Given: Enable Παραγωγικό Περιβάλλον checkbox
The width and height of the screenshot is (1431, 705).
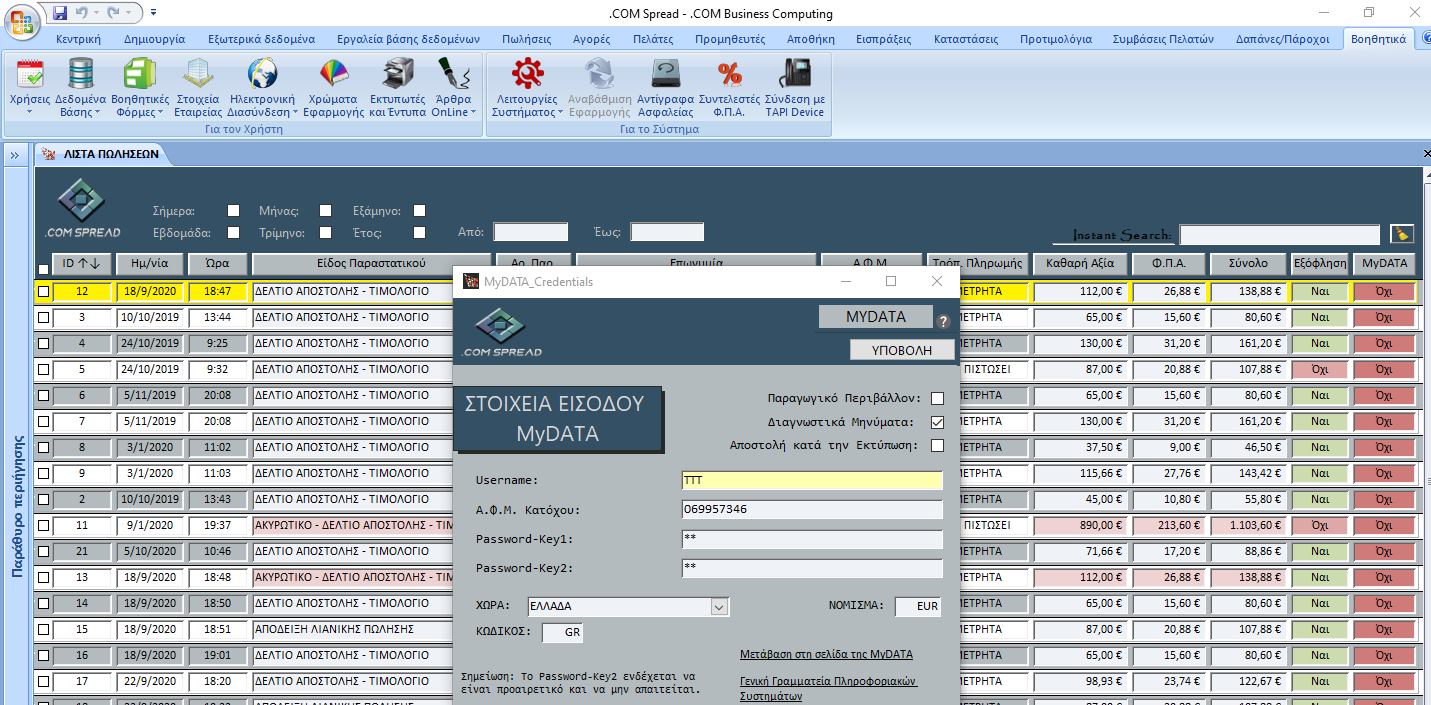Looking at the screenshot, I should 937,398.
